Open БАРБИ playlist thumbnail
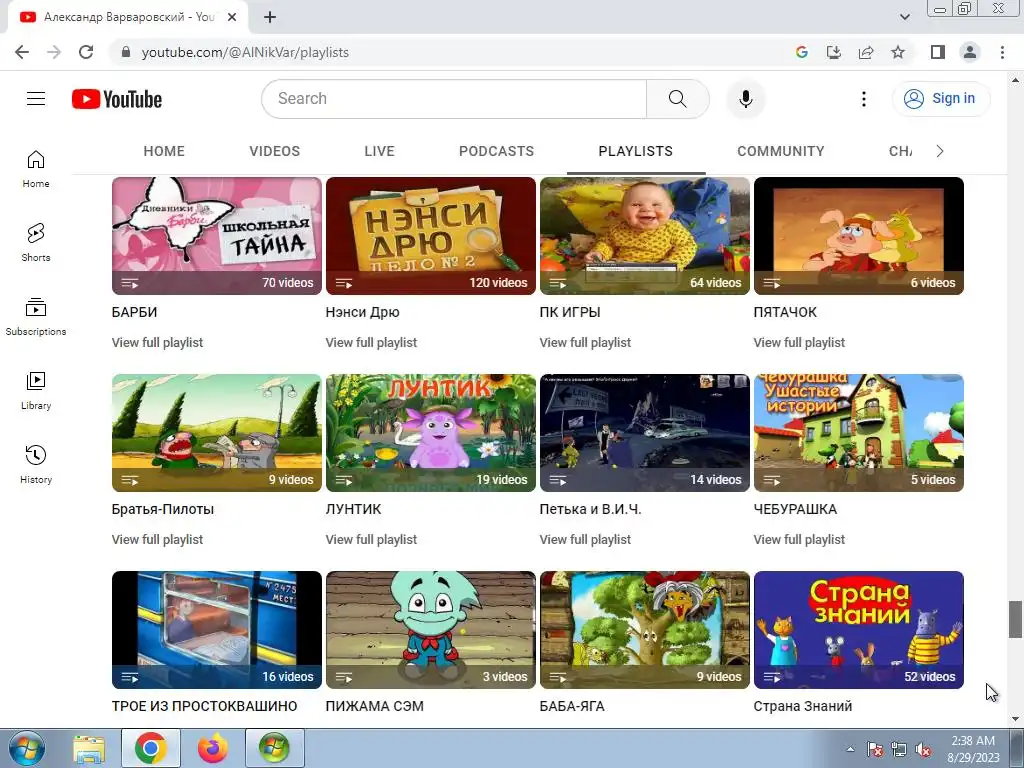The height and width of the screenshot is (768, 1024). tap(217, 236)
